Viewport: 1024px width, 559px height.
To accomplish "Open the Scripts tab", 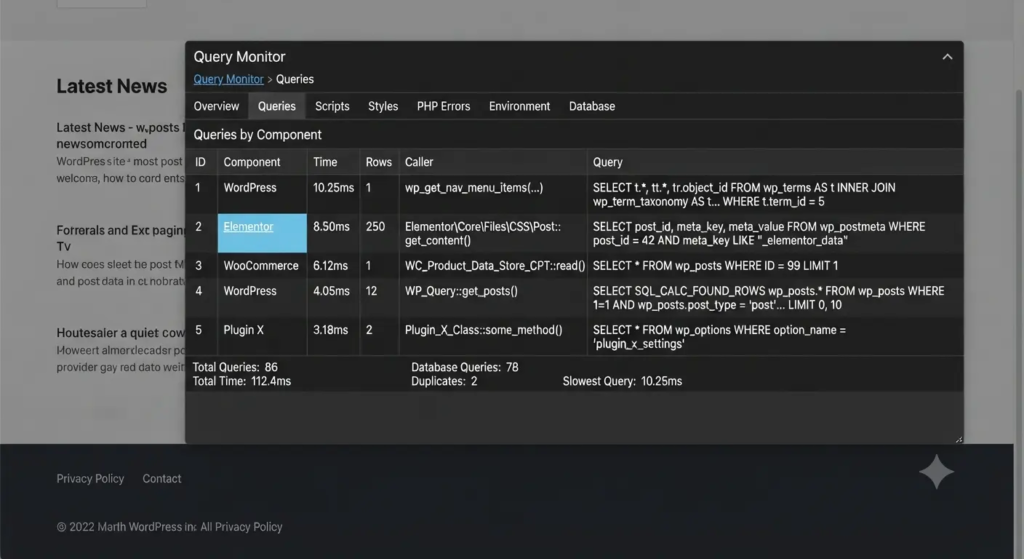I will pos(332,106).
